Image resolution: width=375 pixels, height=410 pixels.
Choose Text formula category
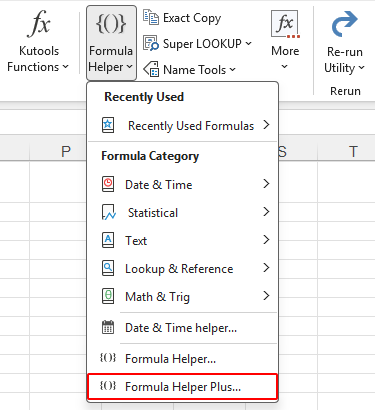coord(182,240)
